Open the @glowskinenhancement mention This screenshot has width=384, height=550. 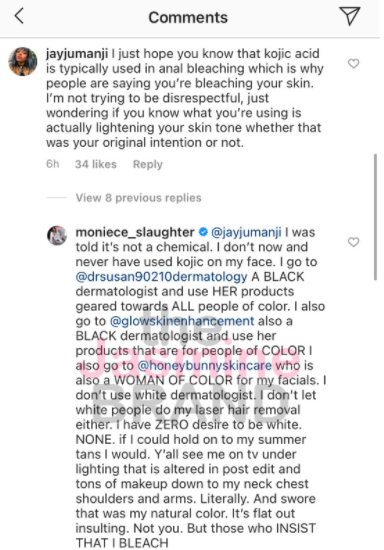tap(182, 321)
